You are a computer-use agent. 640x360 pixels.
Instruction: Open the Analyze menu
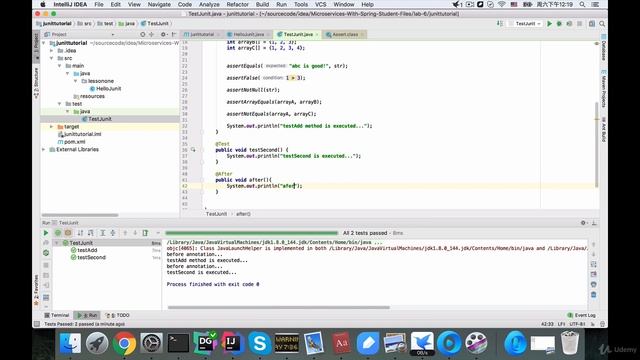pos(209,4)
